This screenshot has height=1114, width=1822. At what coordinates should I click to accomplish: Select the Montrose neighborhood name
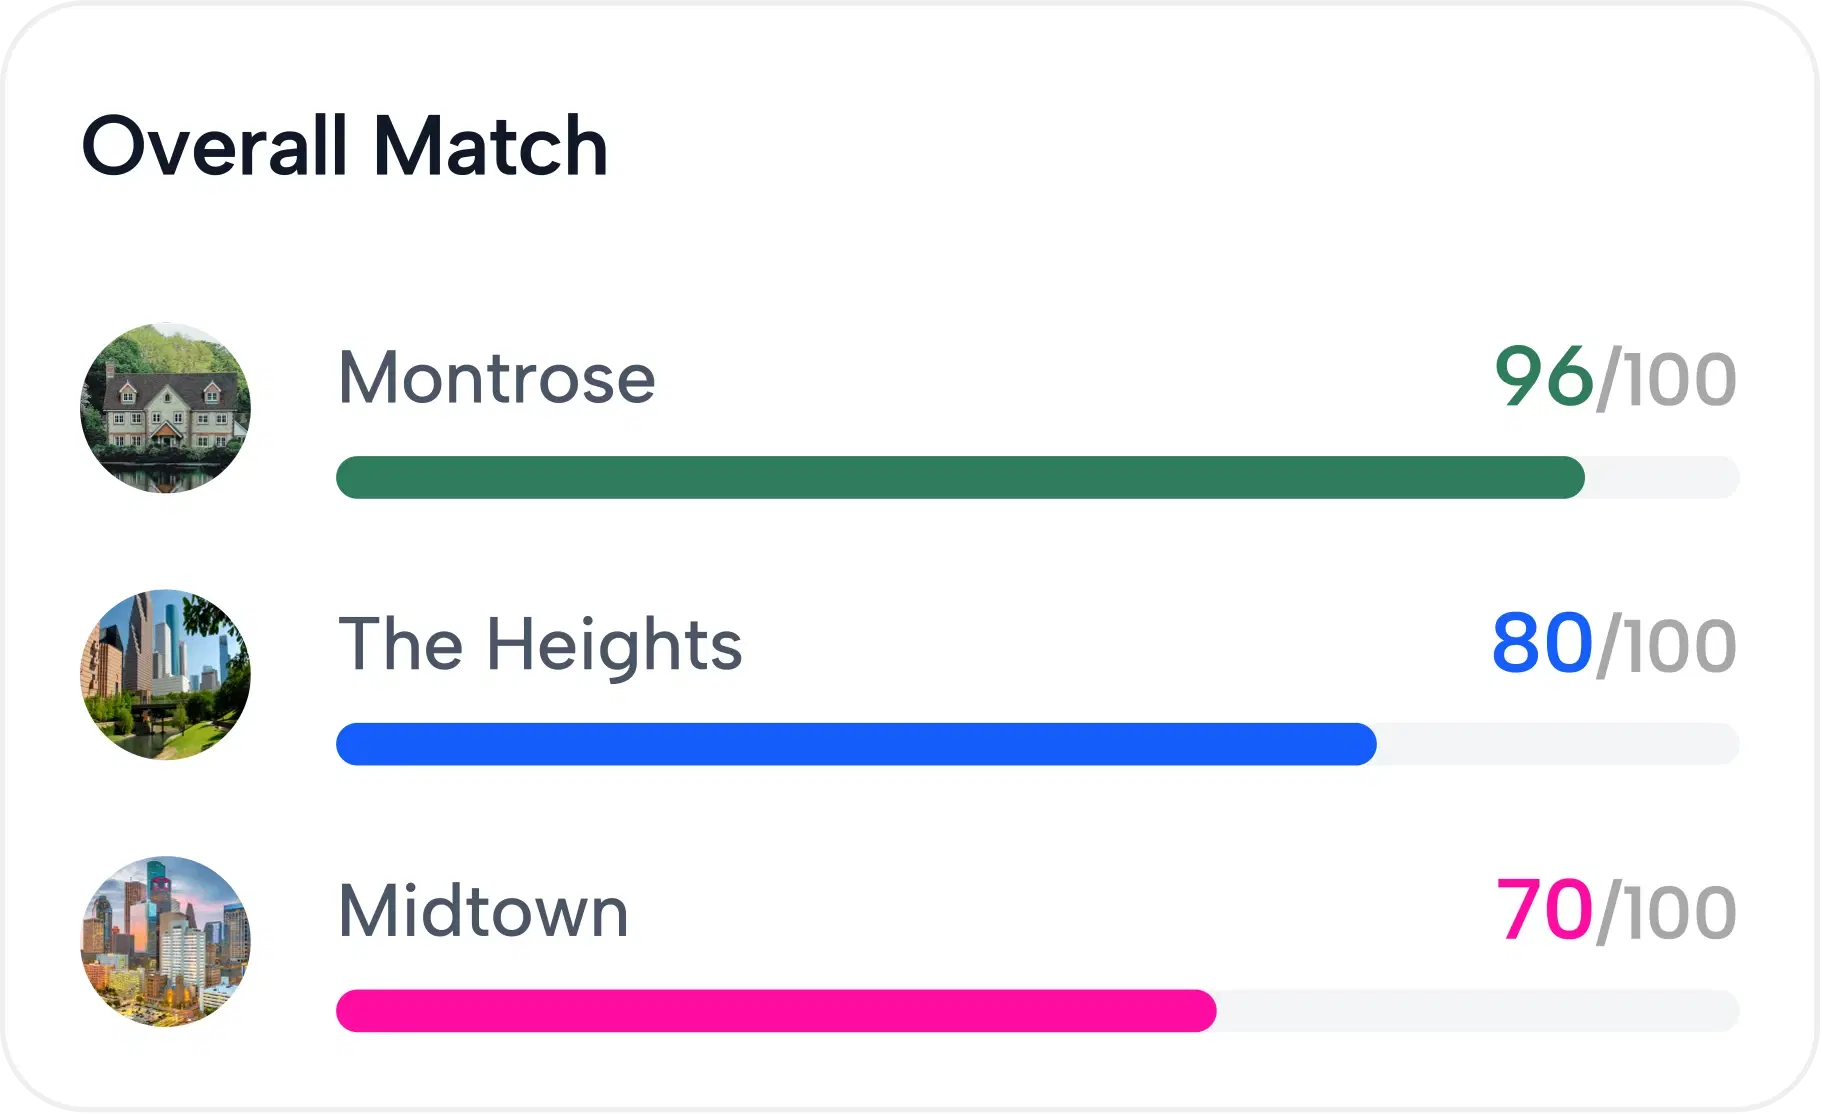point(496,378)
